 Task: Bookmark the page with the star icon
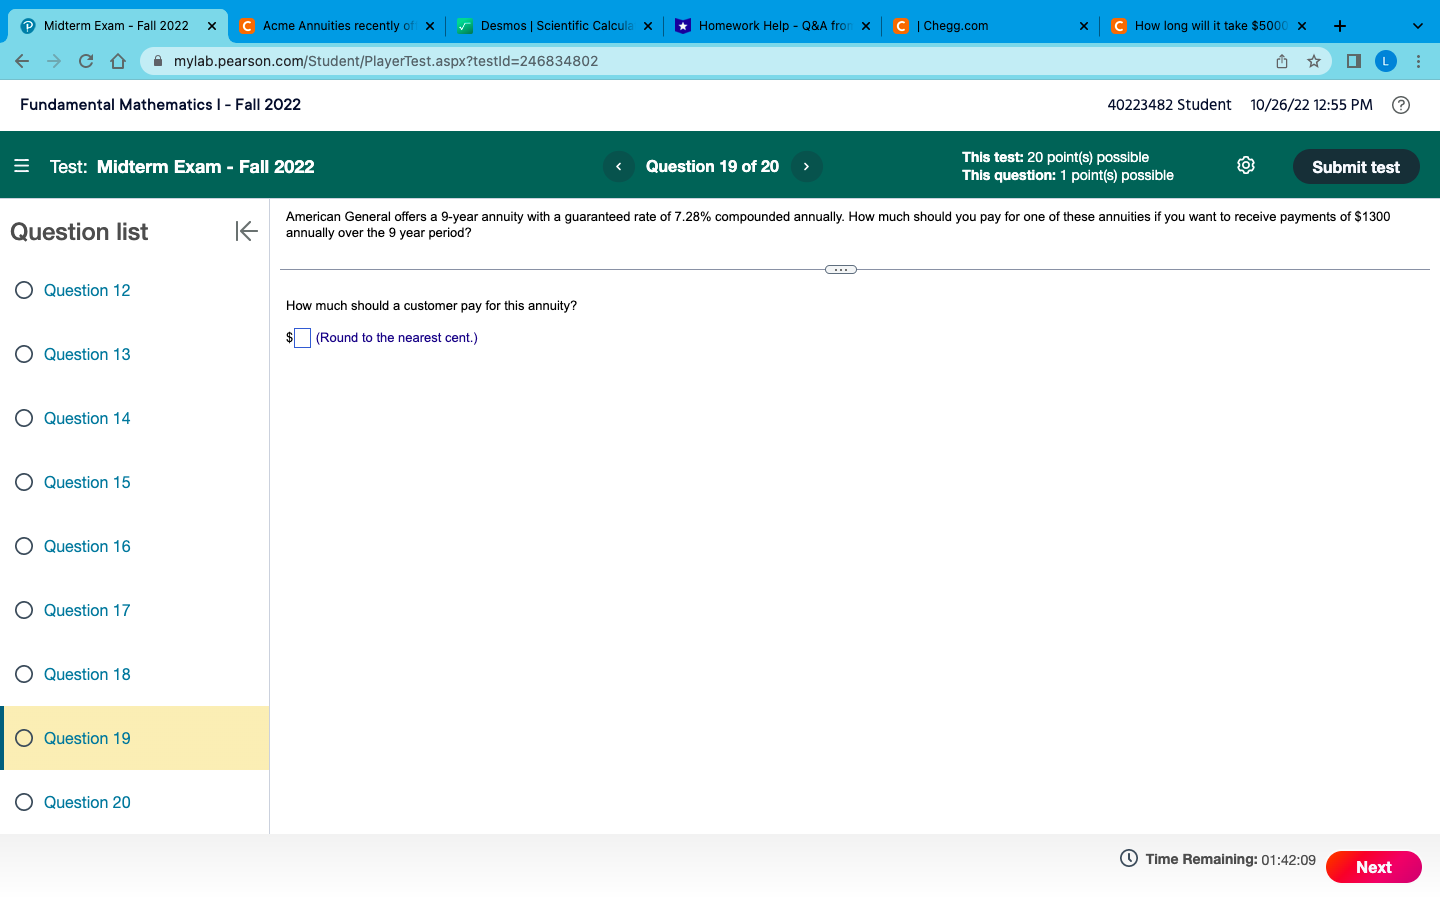[x=1313, y=61]
